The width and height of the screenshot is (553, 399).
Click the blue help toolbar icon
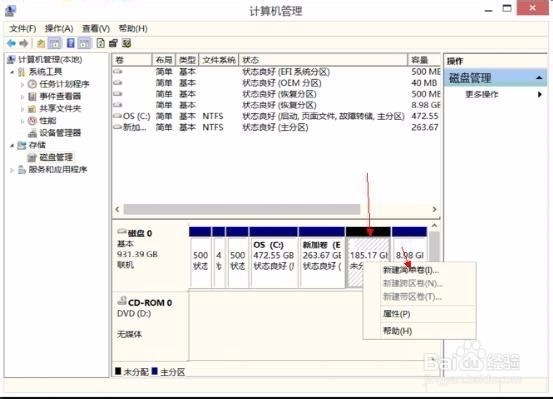point(71,43)
